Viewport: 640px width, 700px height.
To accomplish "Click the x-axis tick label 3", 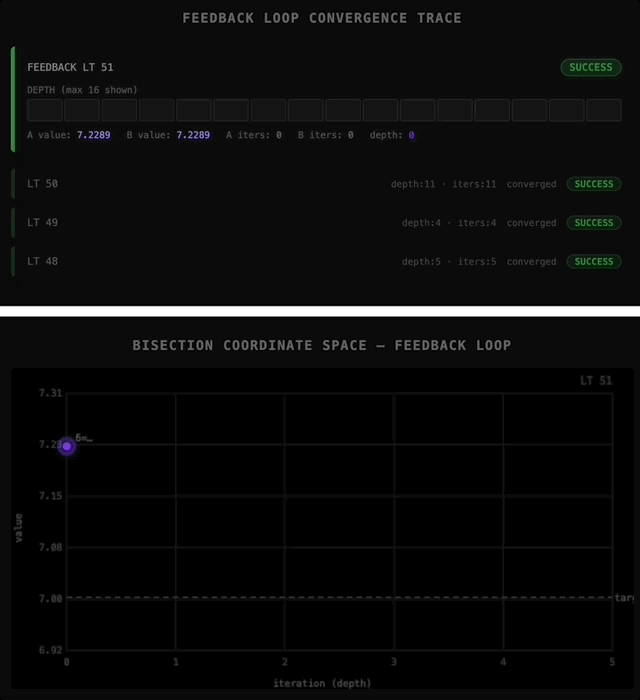I will click(394, 662).
